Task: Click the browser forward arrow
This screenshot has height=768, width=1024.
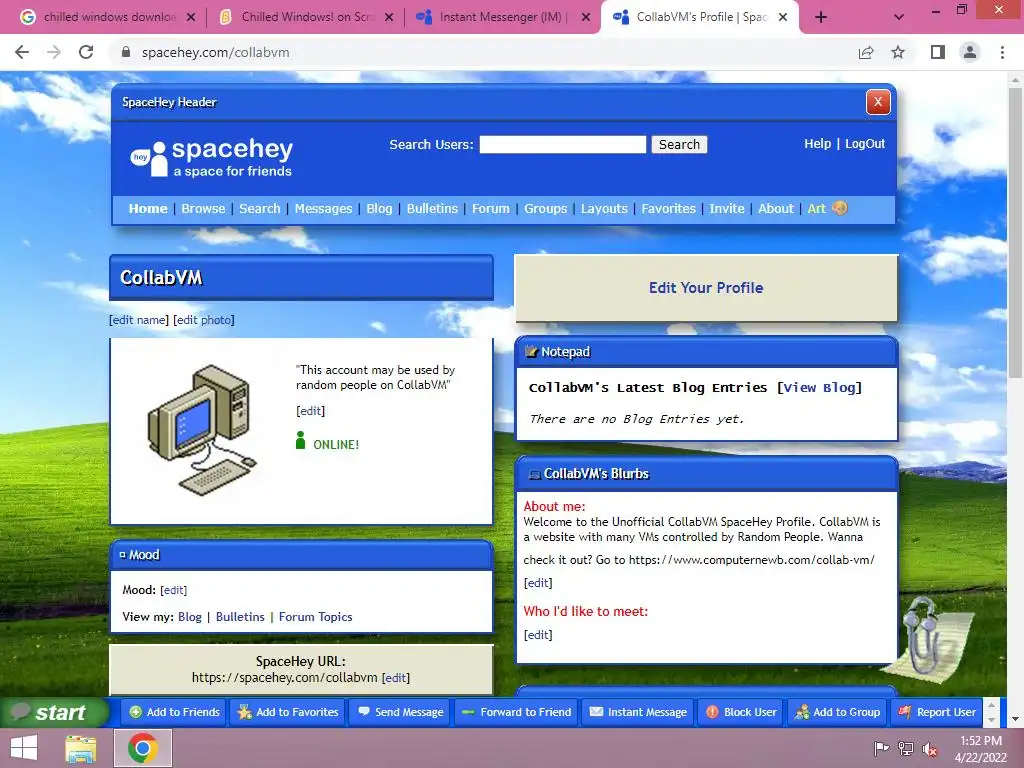Action: 54,52
